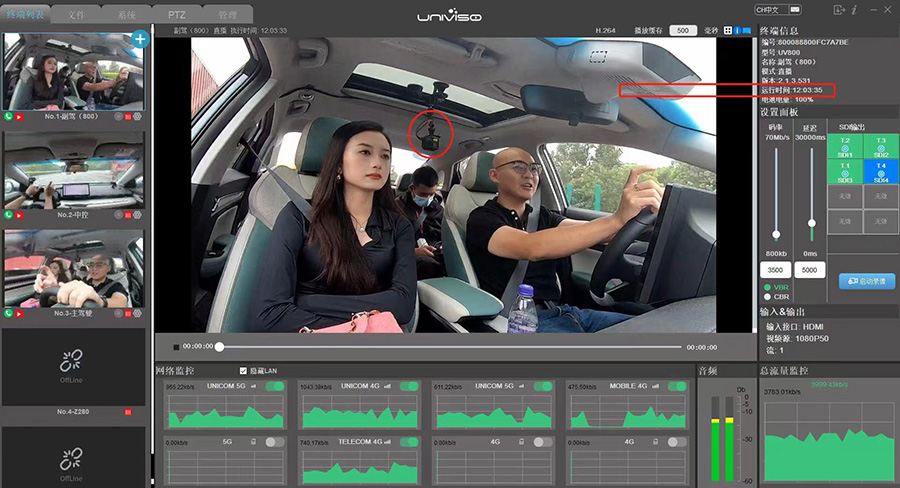
Task: Open the about info 'i' icon
Action: click(x=854, y=10)
